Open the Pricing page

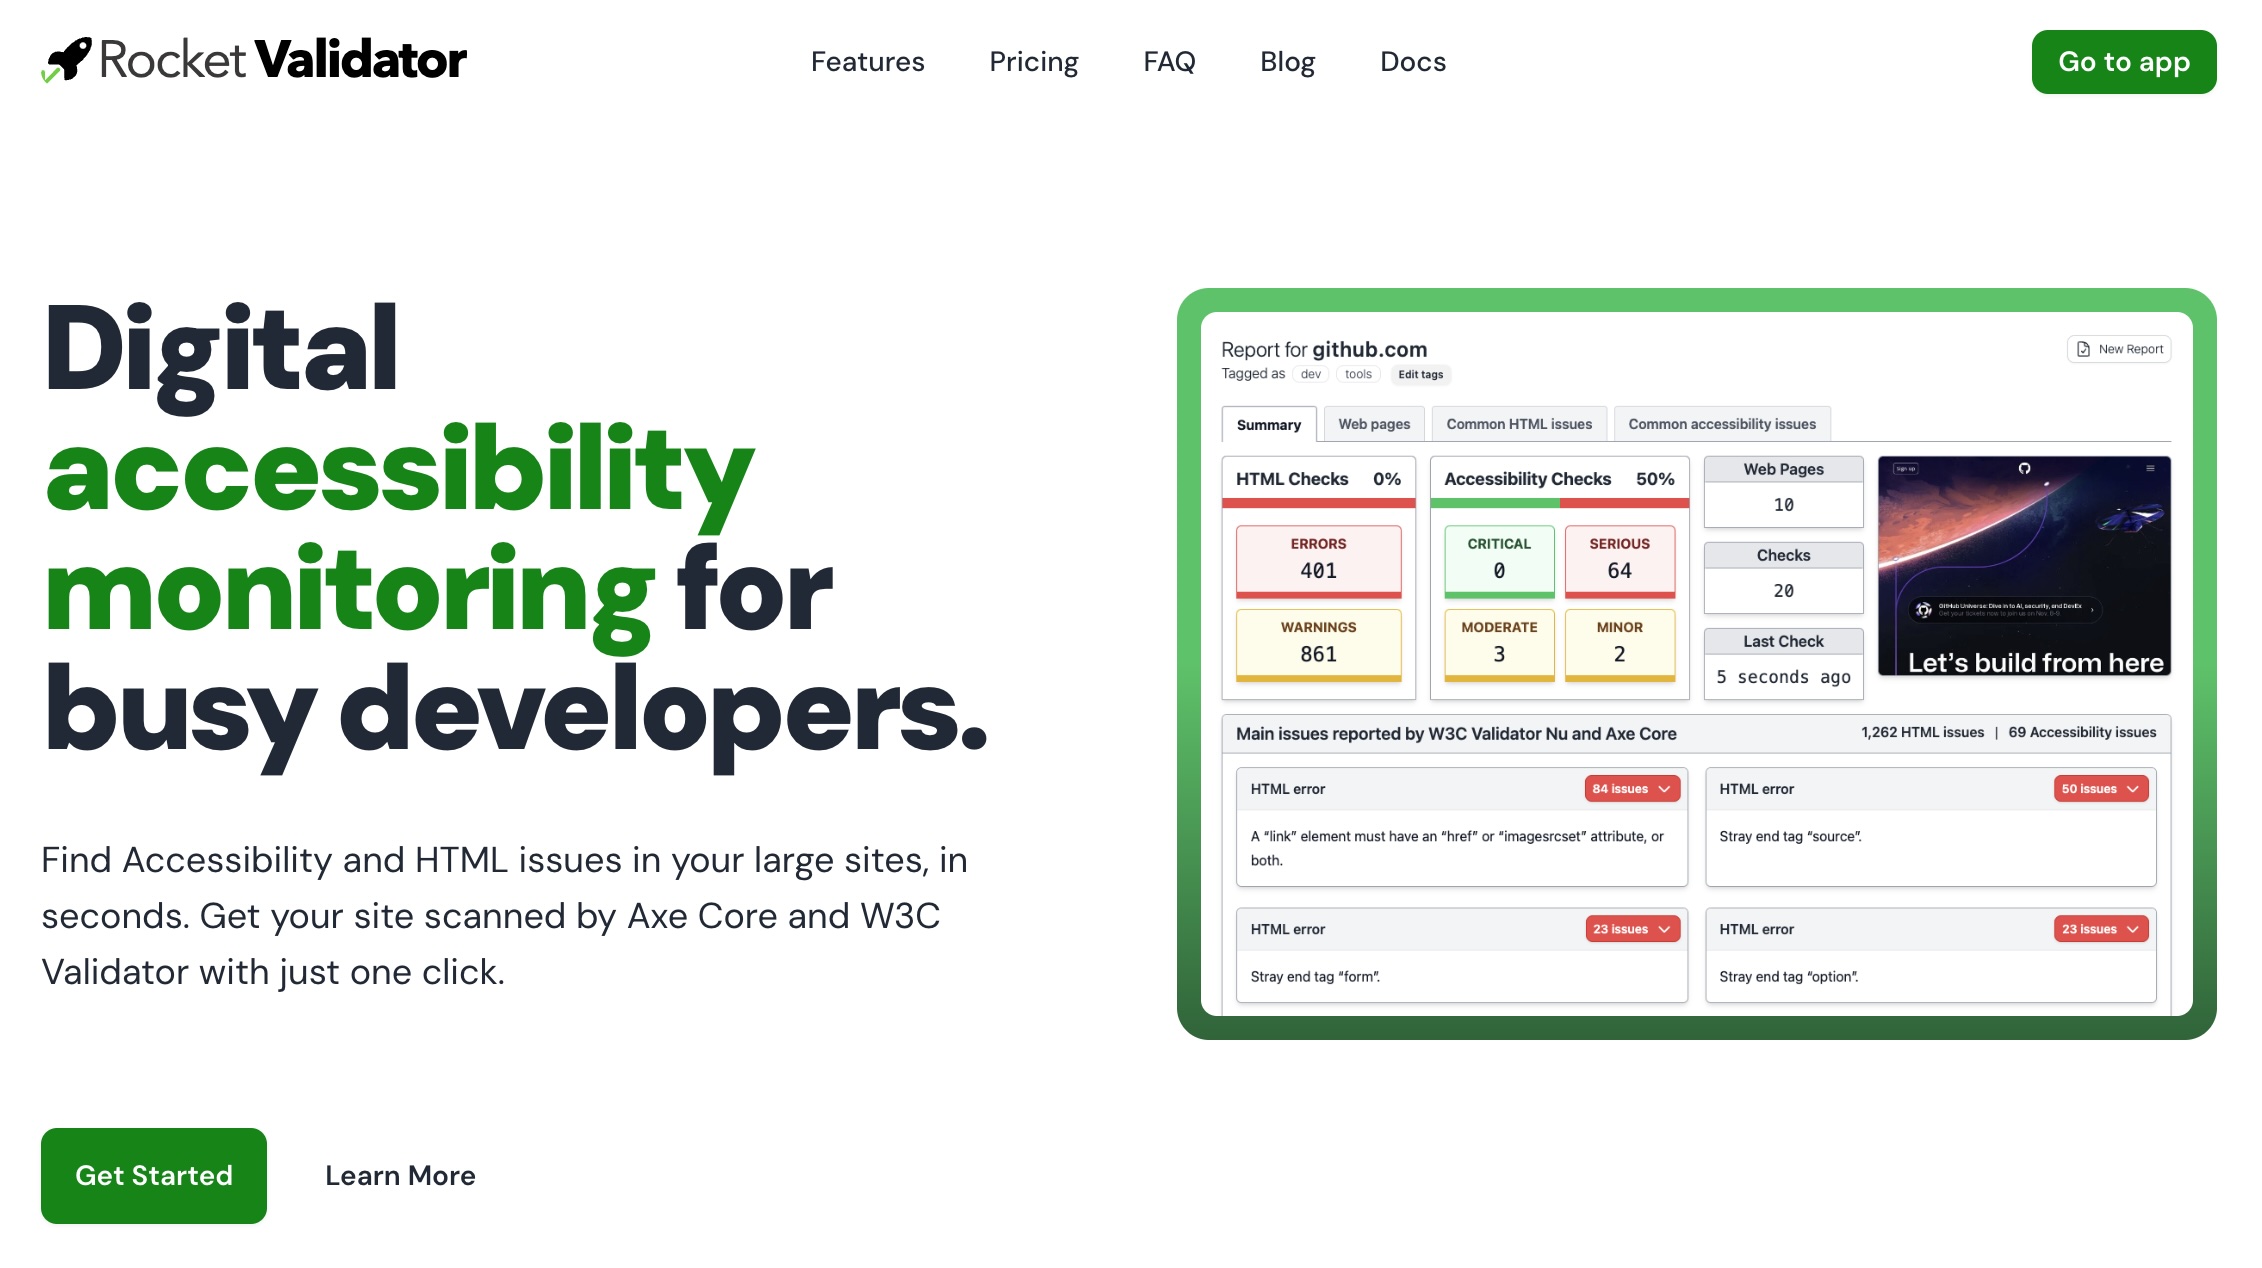1033,62
